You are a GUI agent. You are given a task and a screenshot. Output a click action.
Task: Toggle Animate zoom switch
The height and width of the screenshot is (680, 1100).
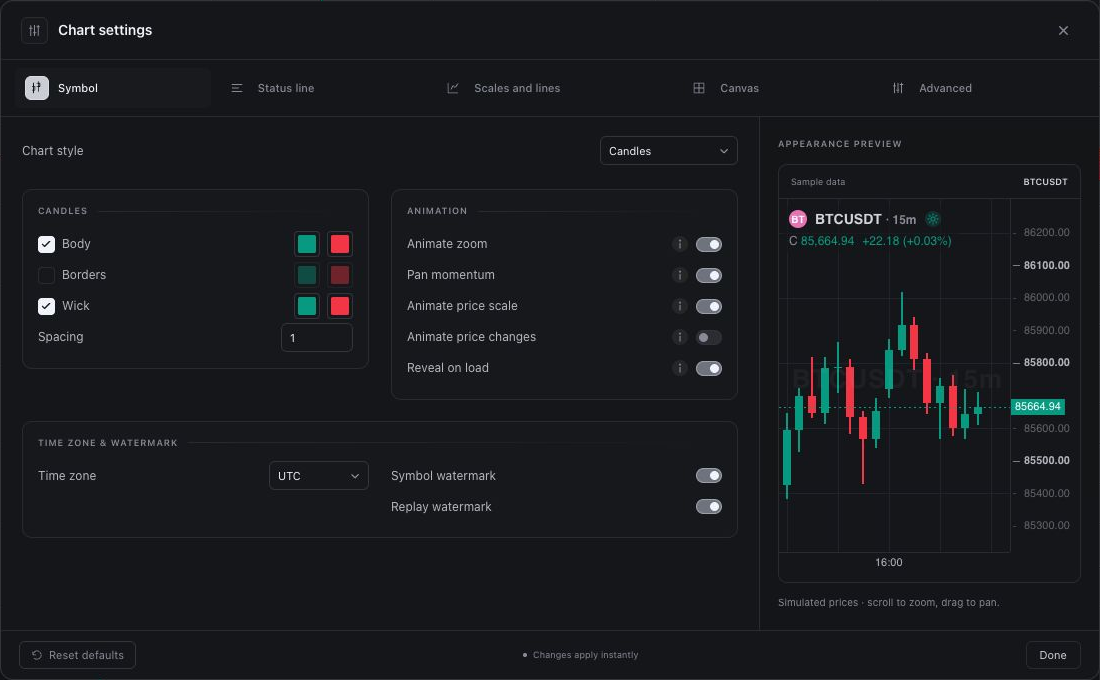[x=709, y=244]
